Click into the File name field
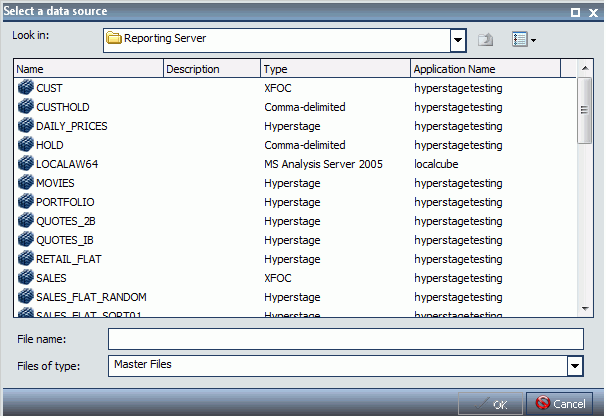 point(346,339)
